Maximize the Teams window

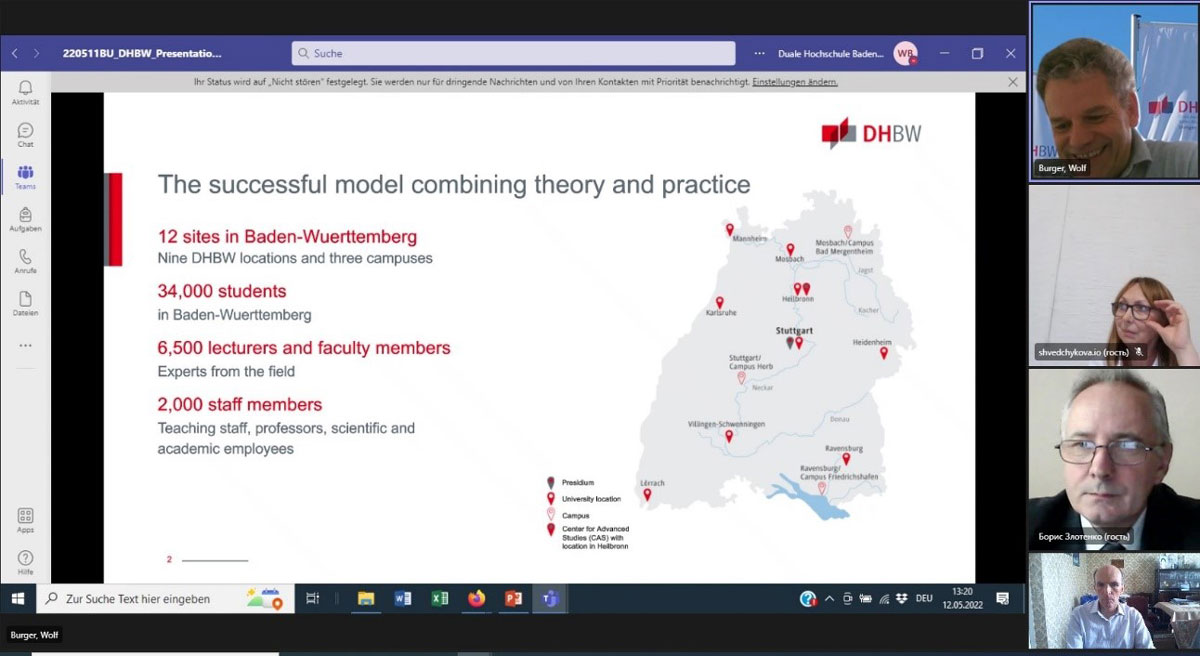point(978,53)
